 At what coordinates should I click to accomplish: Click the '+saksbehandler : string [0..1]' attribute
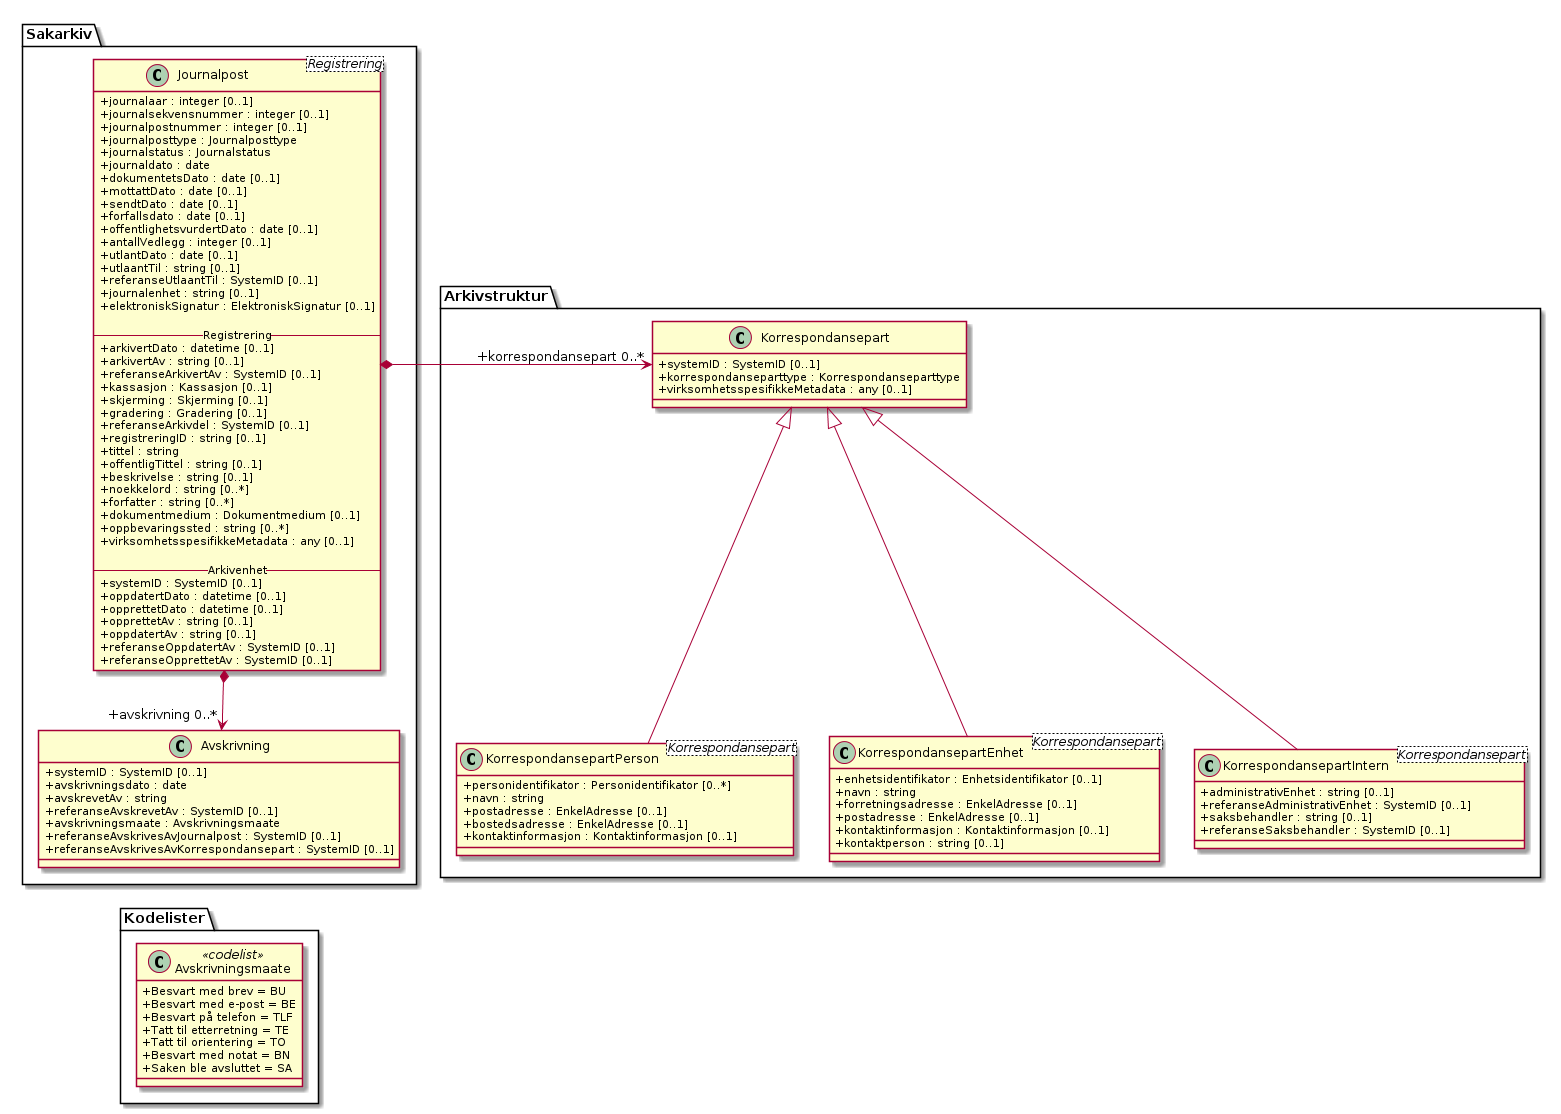tap(1286, 818)
